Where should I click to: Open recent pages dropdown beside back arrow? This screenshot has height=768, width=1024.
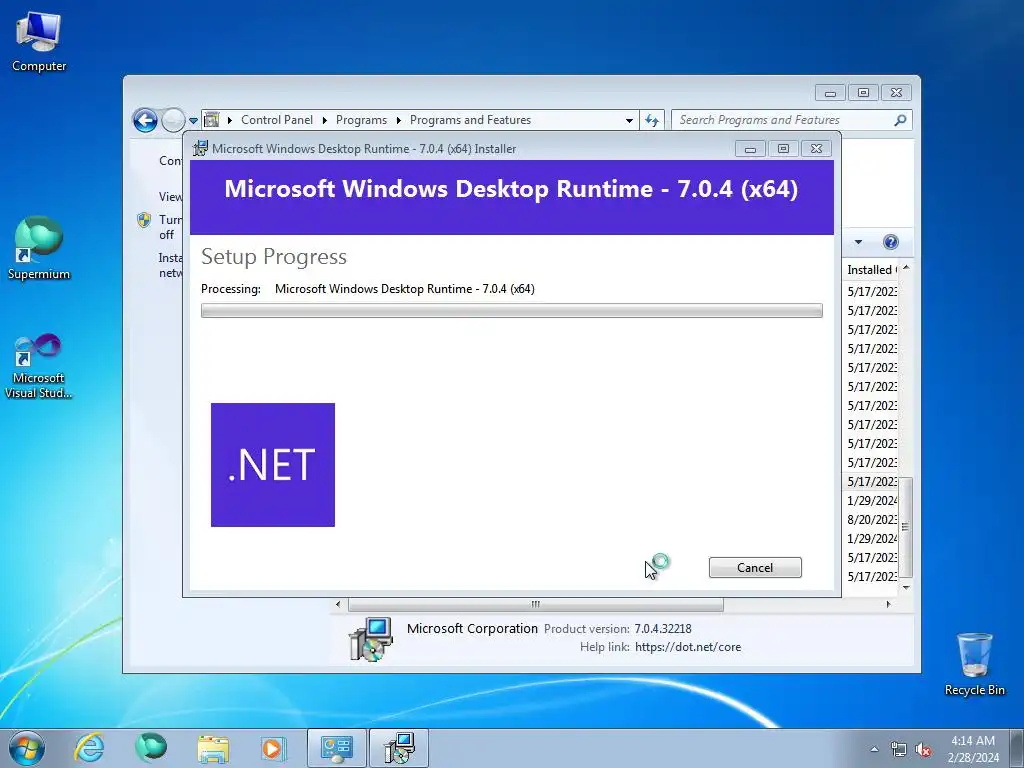193,121
